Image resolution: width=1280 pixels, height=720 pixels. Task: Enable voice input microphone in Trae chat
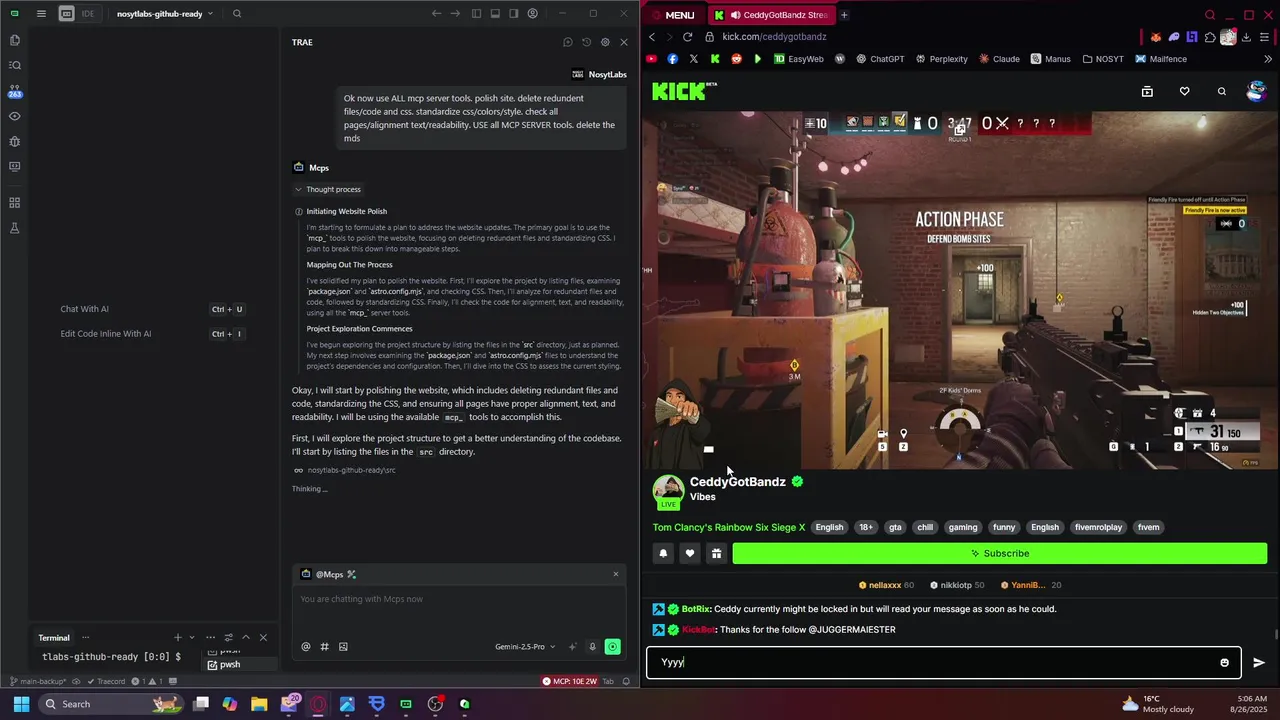(592, 647)
